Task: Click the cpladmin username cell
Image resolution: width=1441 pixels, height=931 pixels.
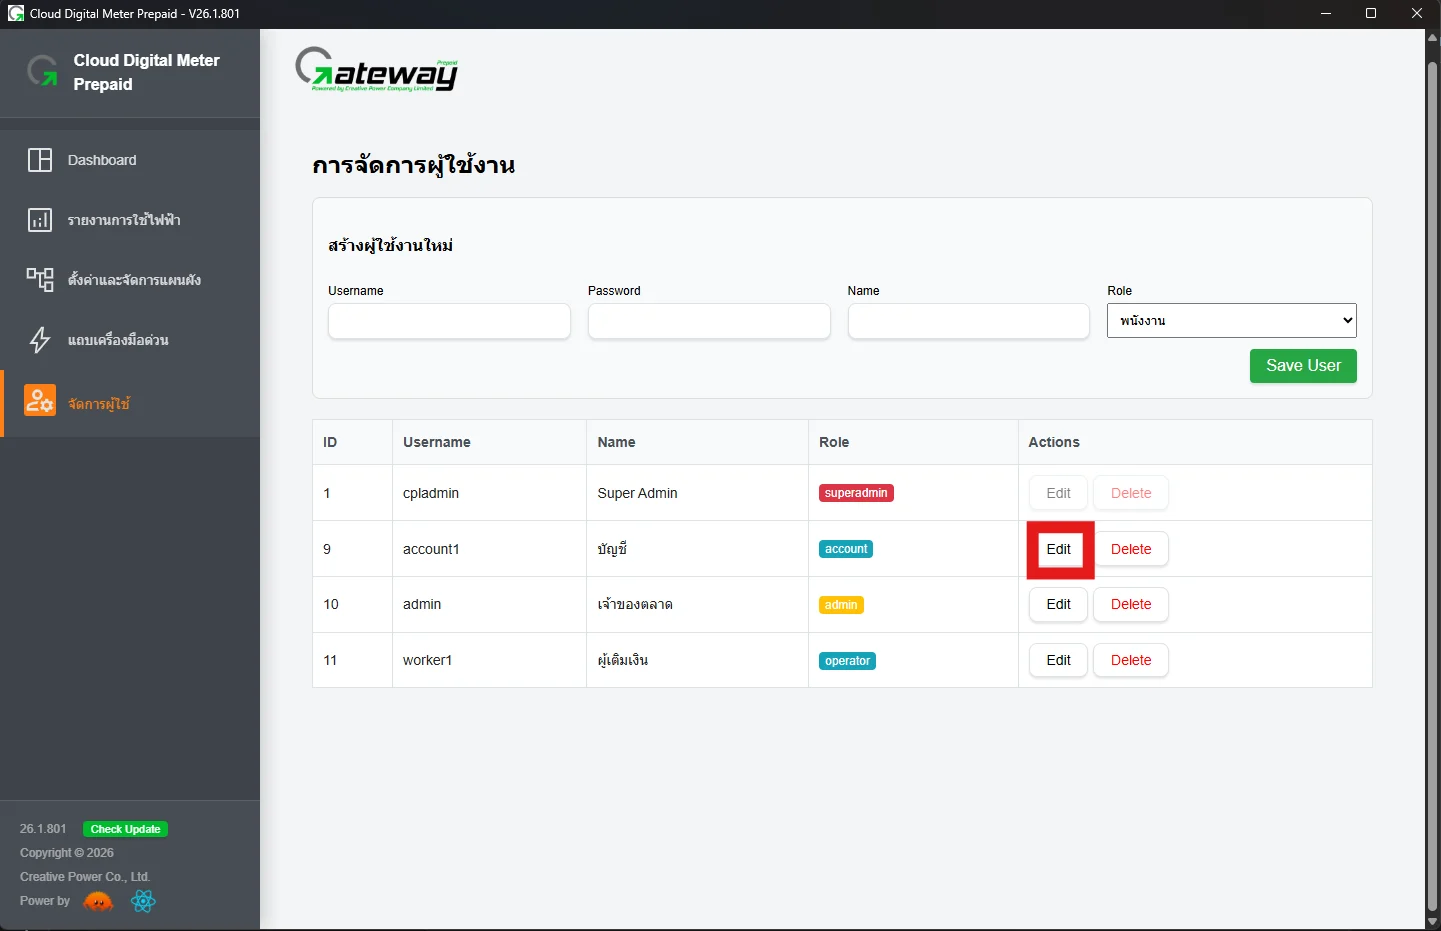Action: point(489,493)
